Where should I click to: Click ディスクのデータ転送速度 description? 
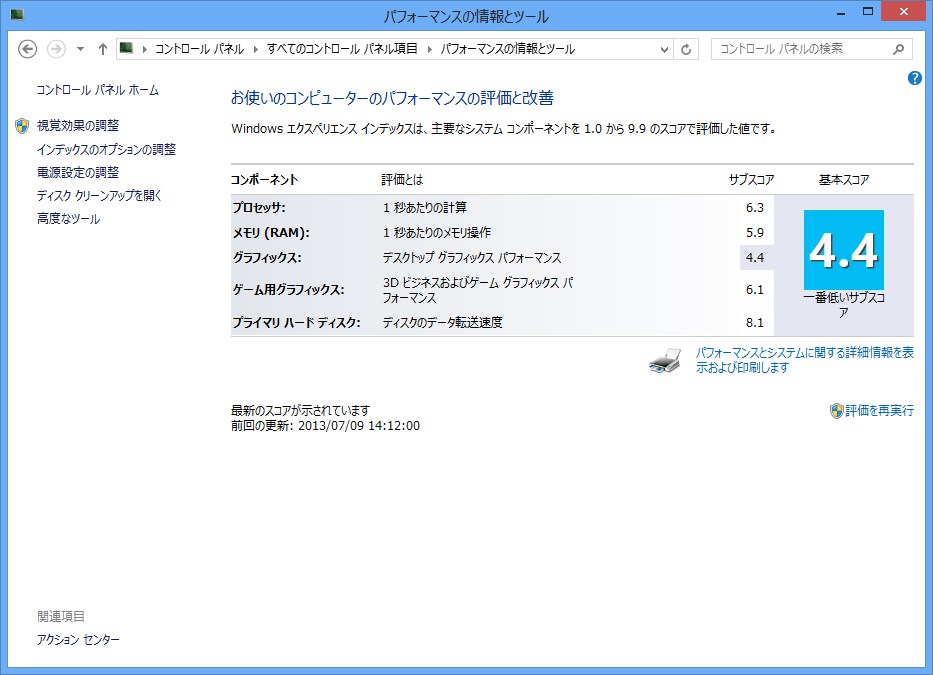click(443, 323)
